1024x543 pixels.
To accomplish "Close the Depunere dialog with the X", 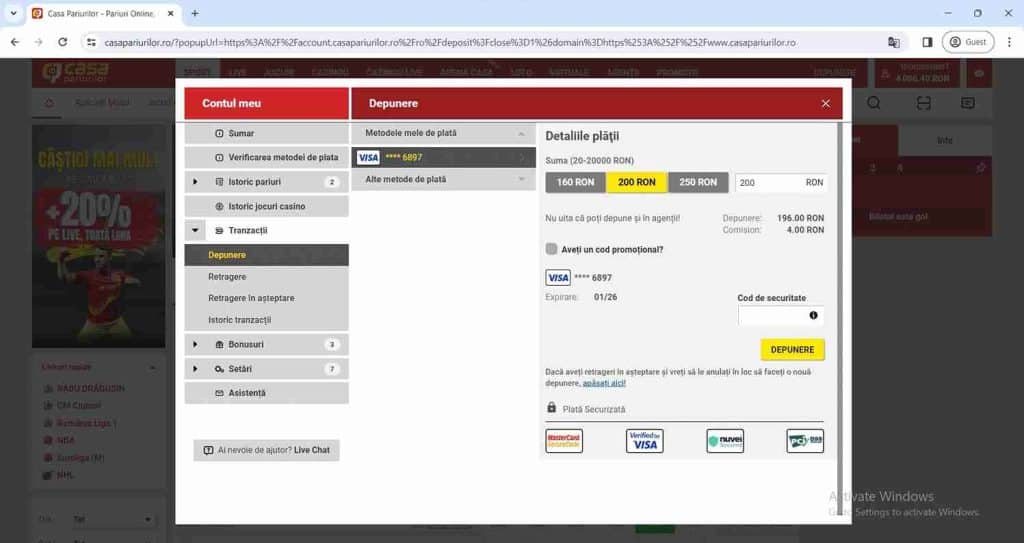I will pyautogui.click(x=825, y=104).
